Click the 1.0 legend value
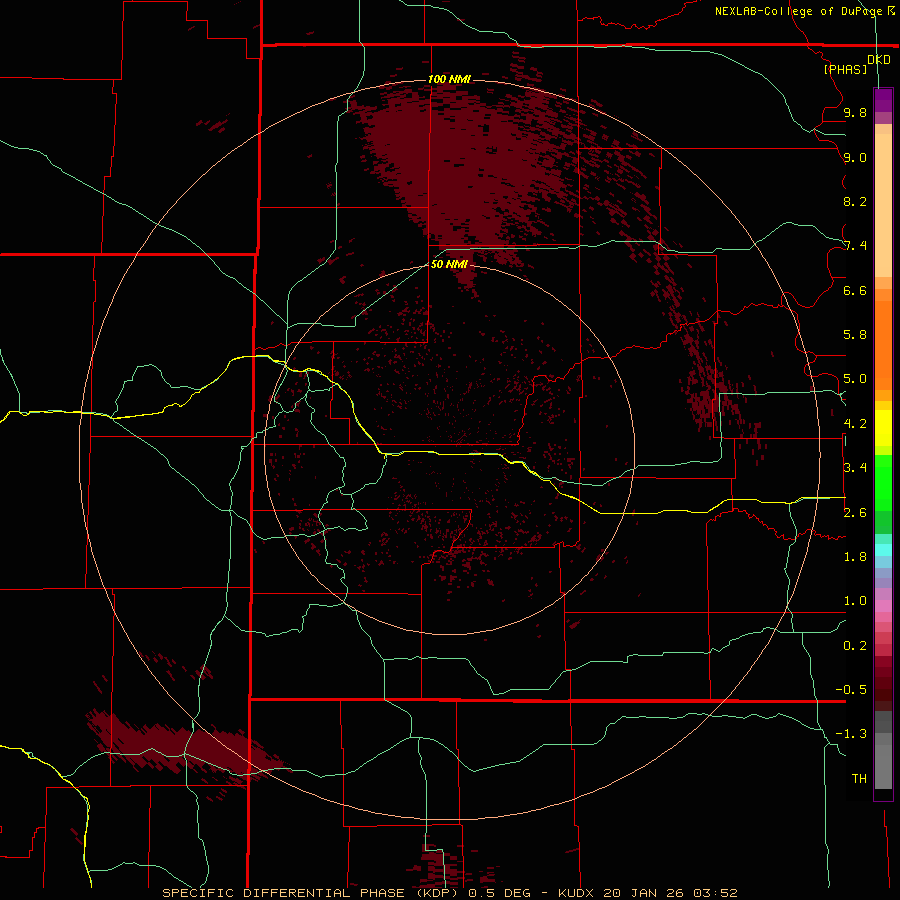This screenshot has width=900, height=900. point(855,601)
